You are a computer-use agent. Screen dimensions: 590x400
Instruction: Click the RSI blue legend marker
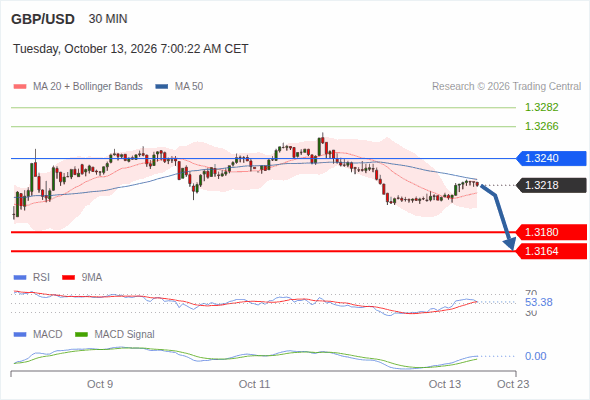(x=20, y=278)
